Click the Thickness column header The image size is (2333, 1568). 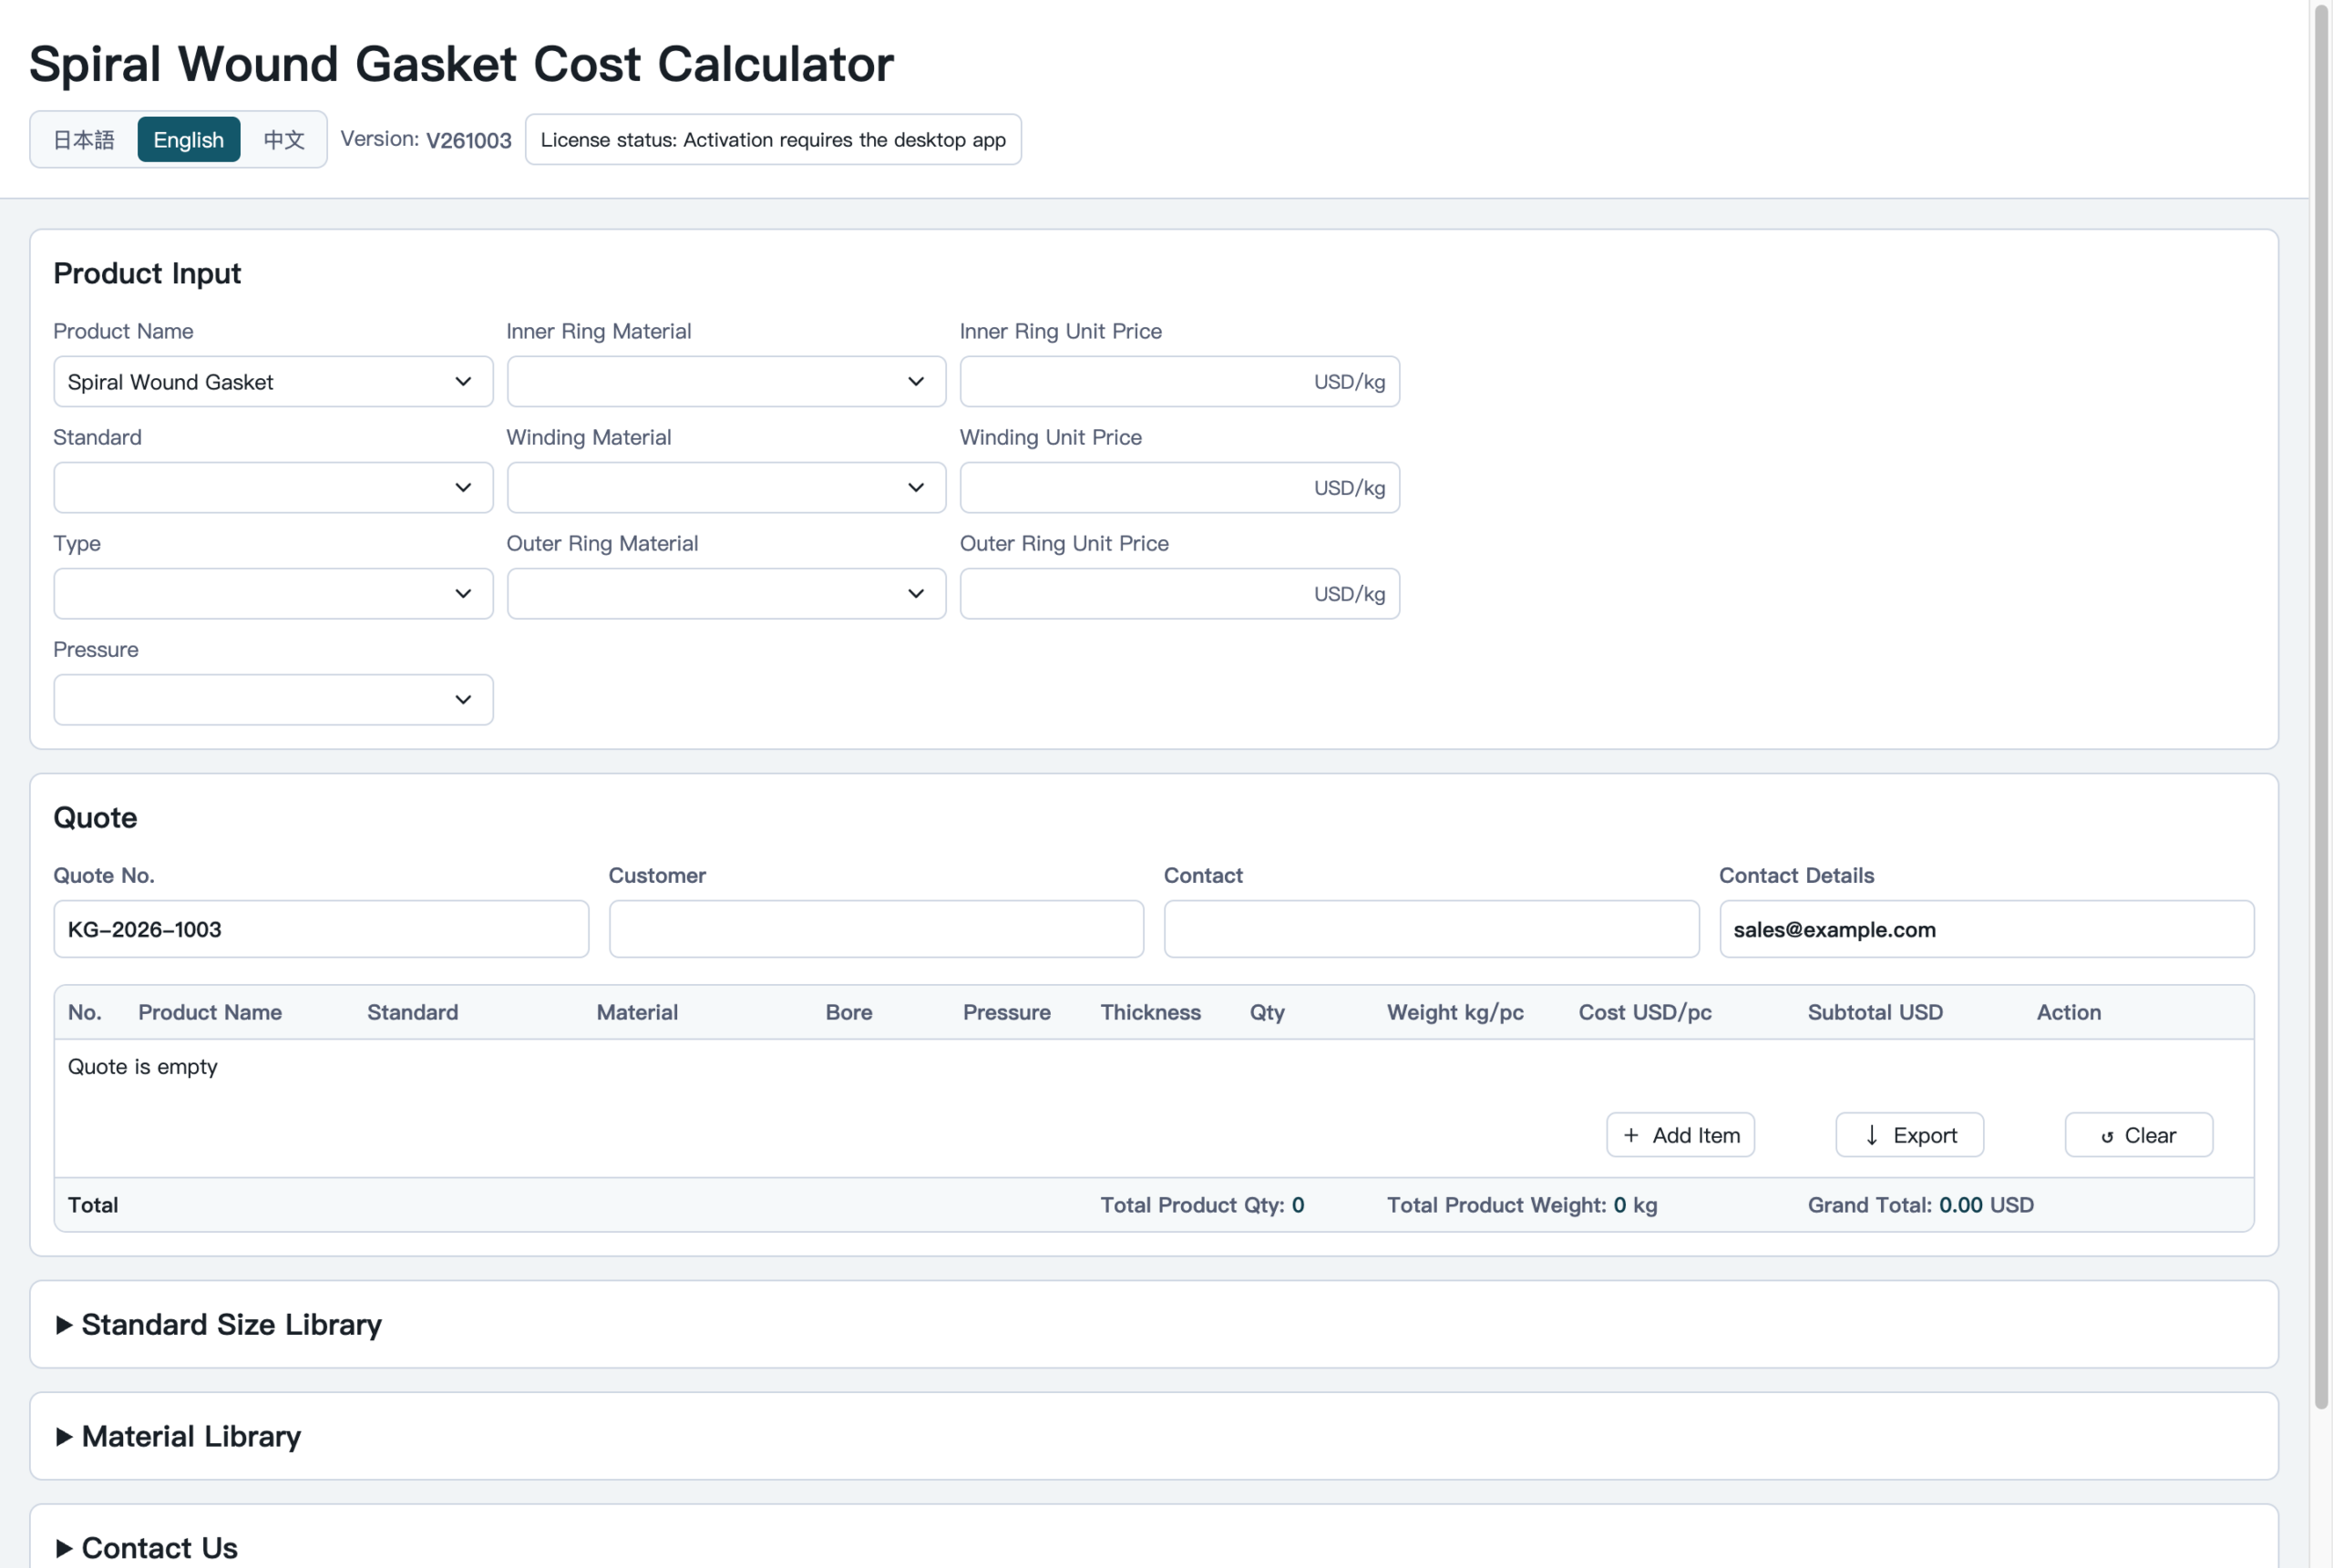click(x=1150, y=1012)
